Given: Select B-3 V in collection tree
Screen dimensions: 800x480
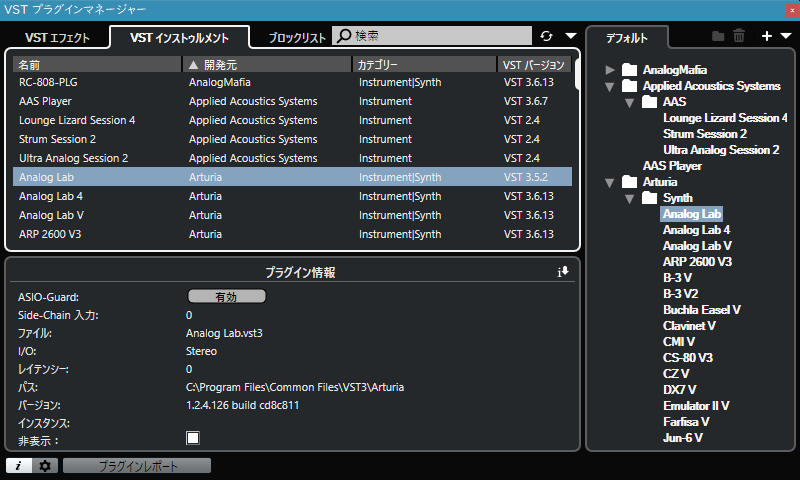Looking at the screenshot, I should click(677, 277).
